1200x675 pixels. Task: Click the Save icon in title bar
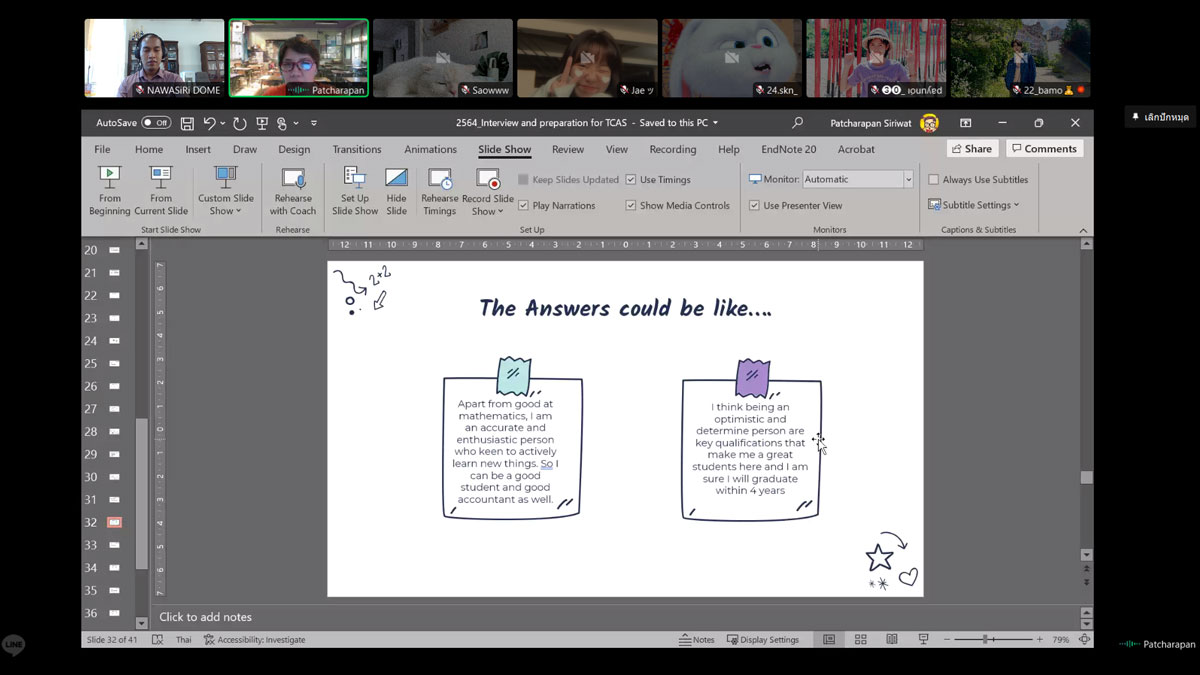point(187,123)
